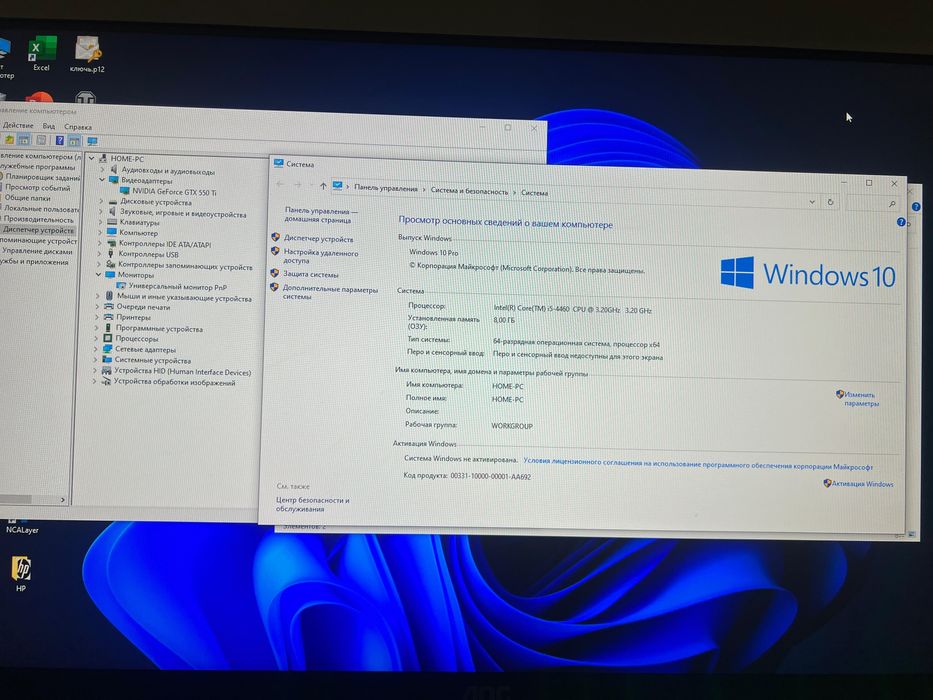Click the blue help question-mark toolbar icon in Computer Management

click(60, 140)
